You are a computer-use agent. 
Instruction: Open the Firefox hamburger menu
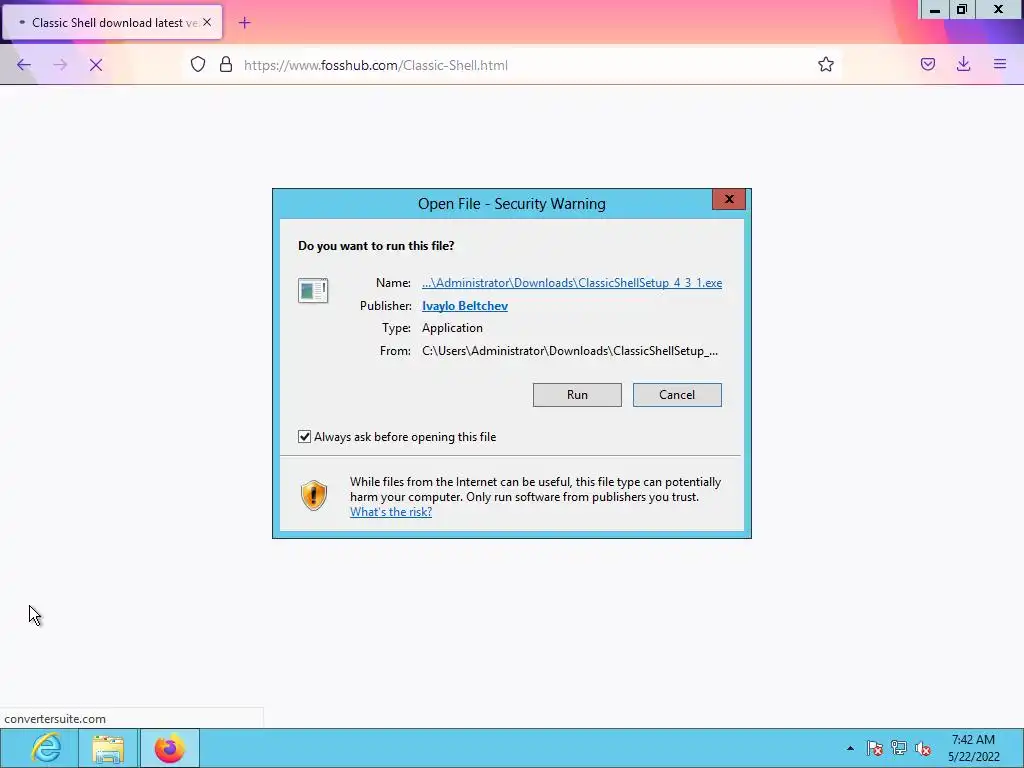tap(1000, 64)
